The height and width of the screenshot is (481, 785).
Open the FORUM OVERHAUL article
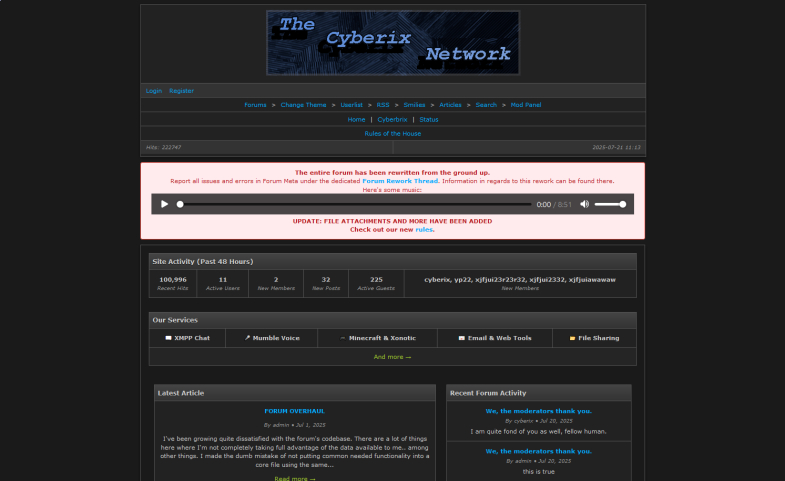tap(294, 411)
